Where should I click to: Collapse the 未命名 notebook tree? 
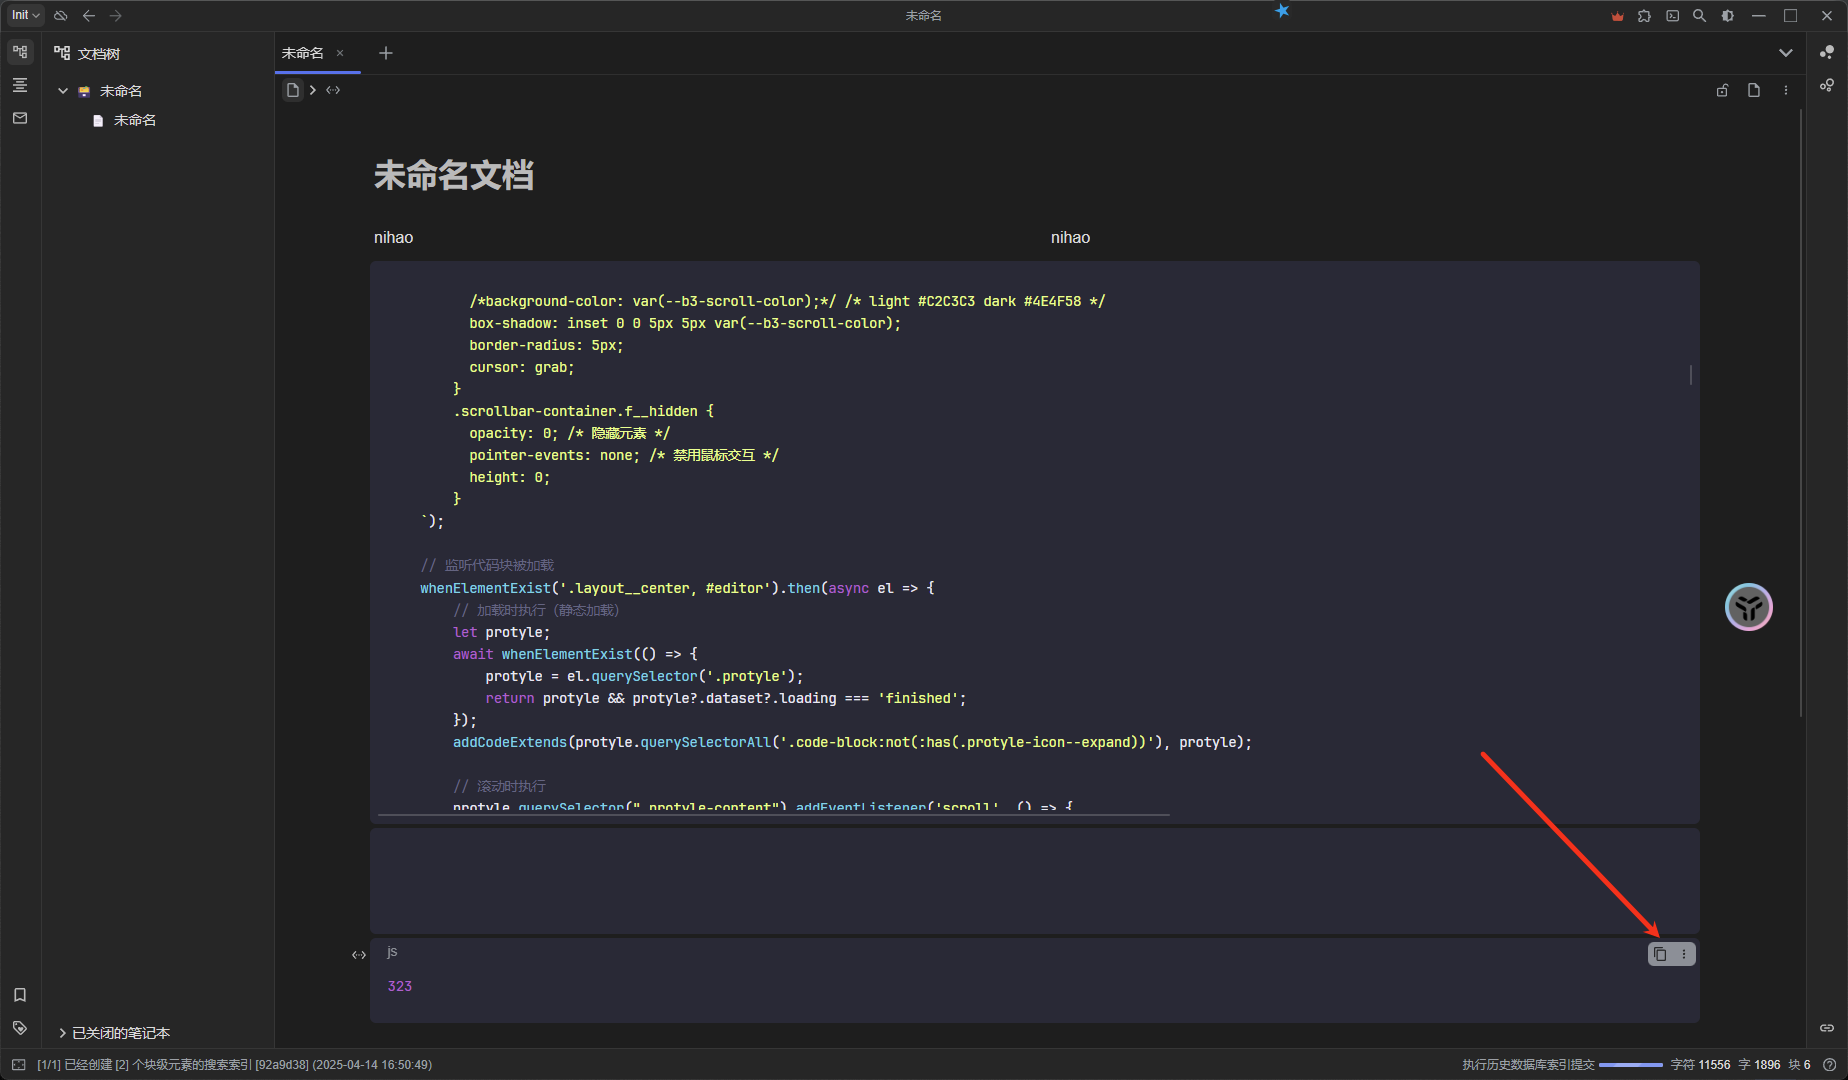pyautogui.click(x=63, y=91)
